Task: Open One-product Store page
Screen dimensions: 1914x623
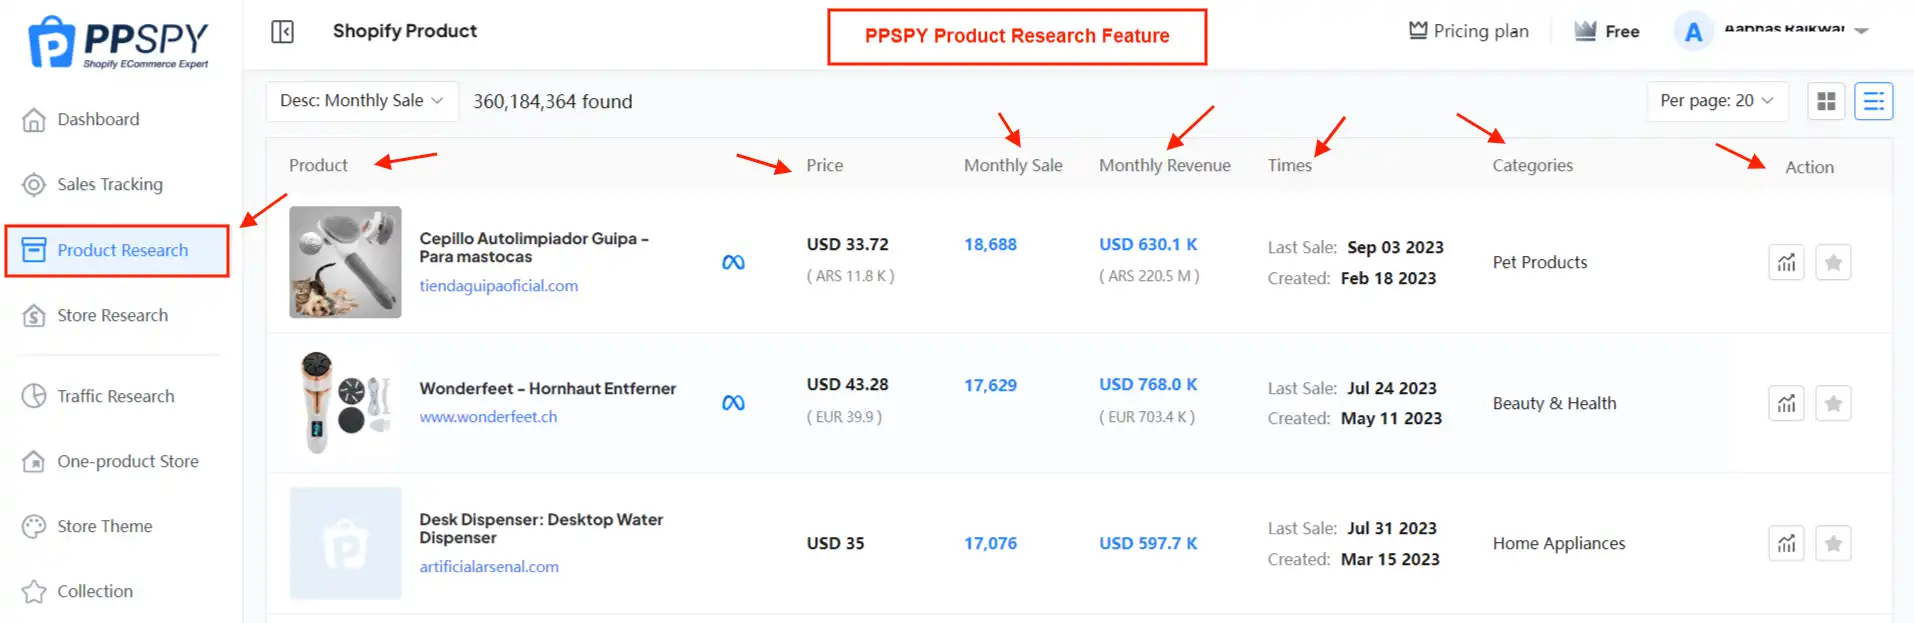Action: click(127, 461)
